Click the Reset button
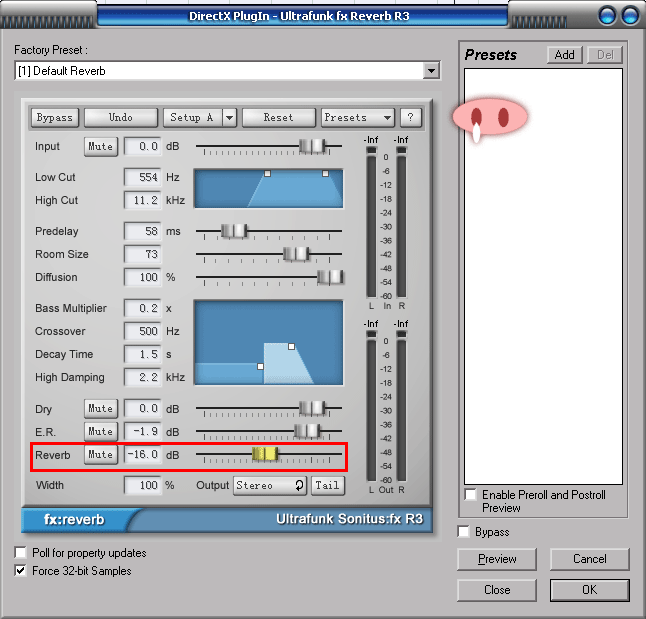This screenshot has width=646, height=619. 279,117
